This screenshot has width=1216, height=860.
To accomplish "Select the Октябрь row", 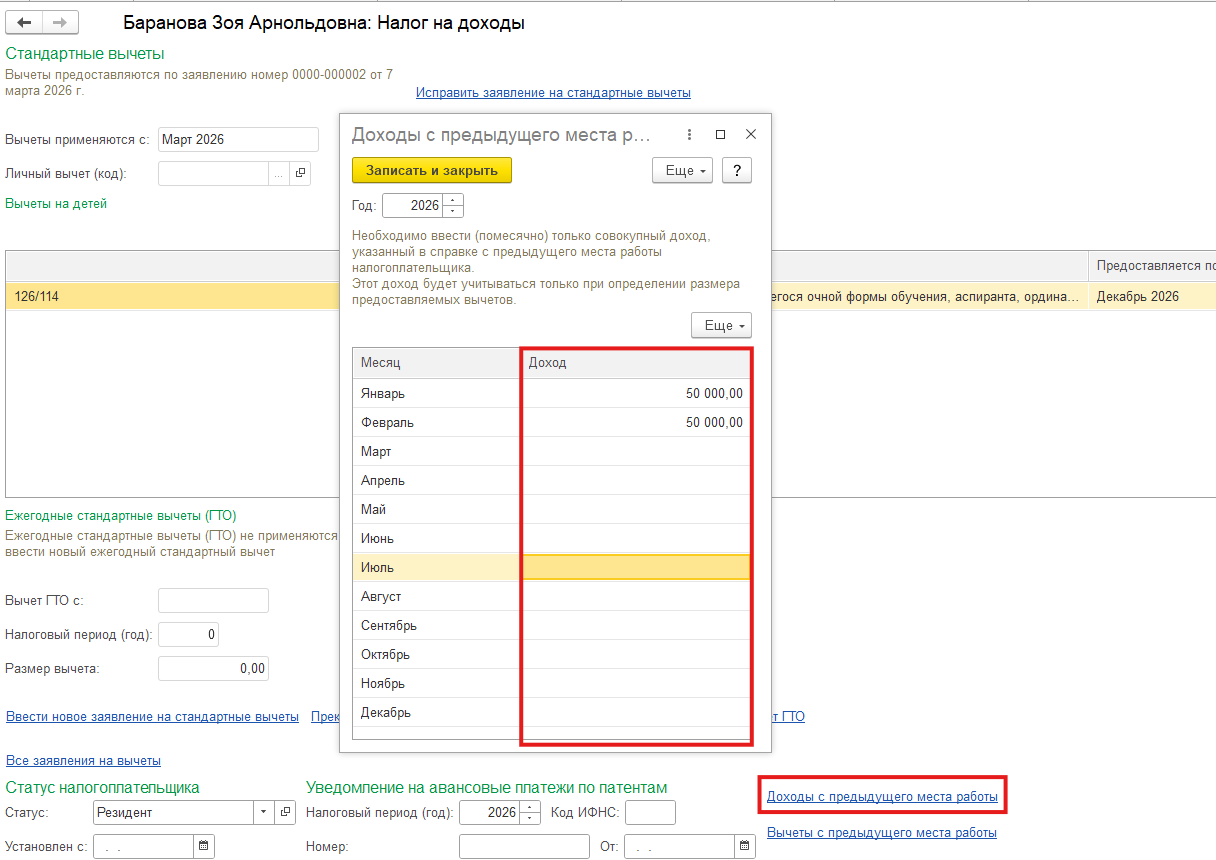I will (552, 654).
